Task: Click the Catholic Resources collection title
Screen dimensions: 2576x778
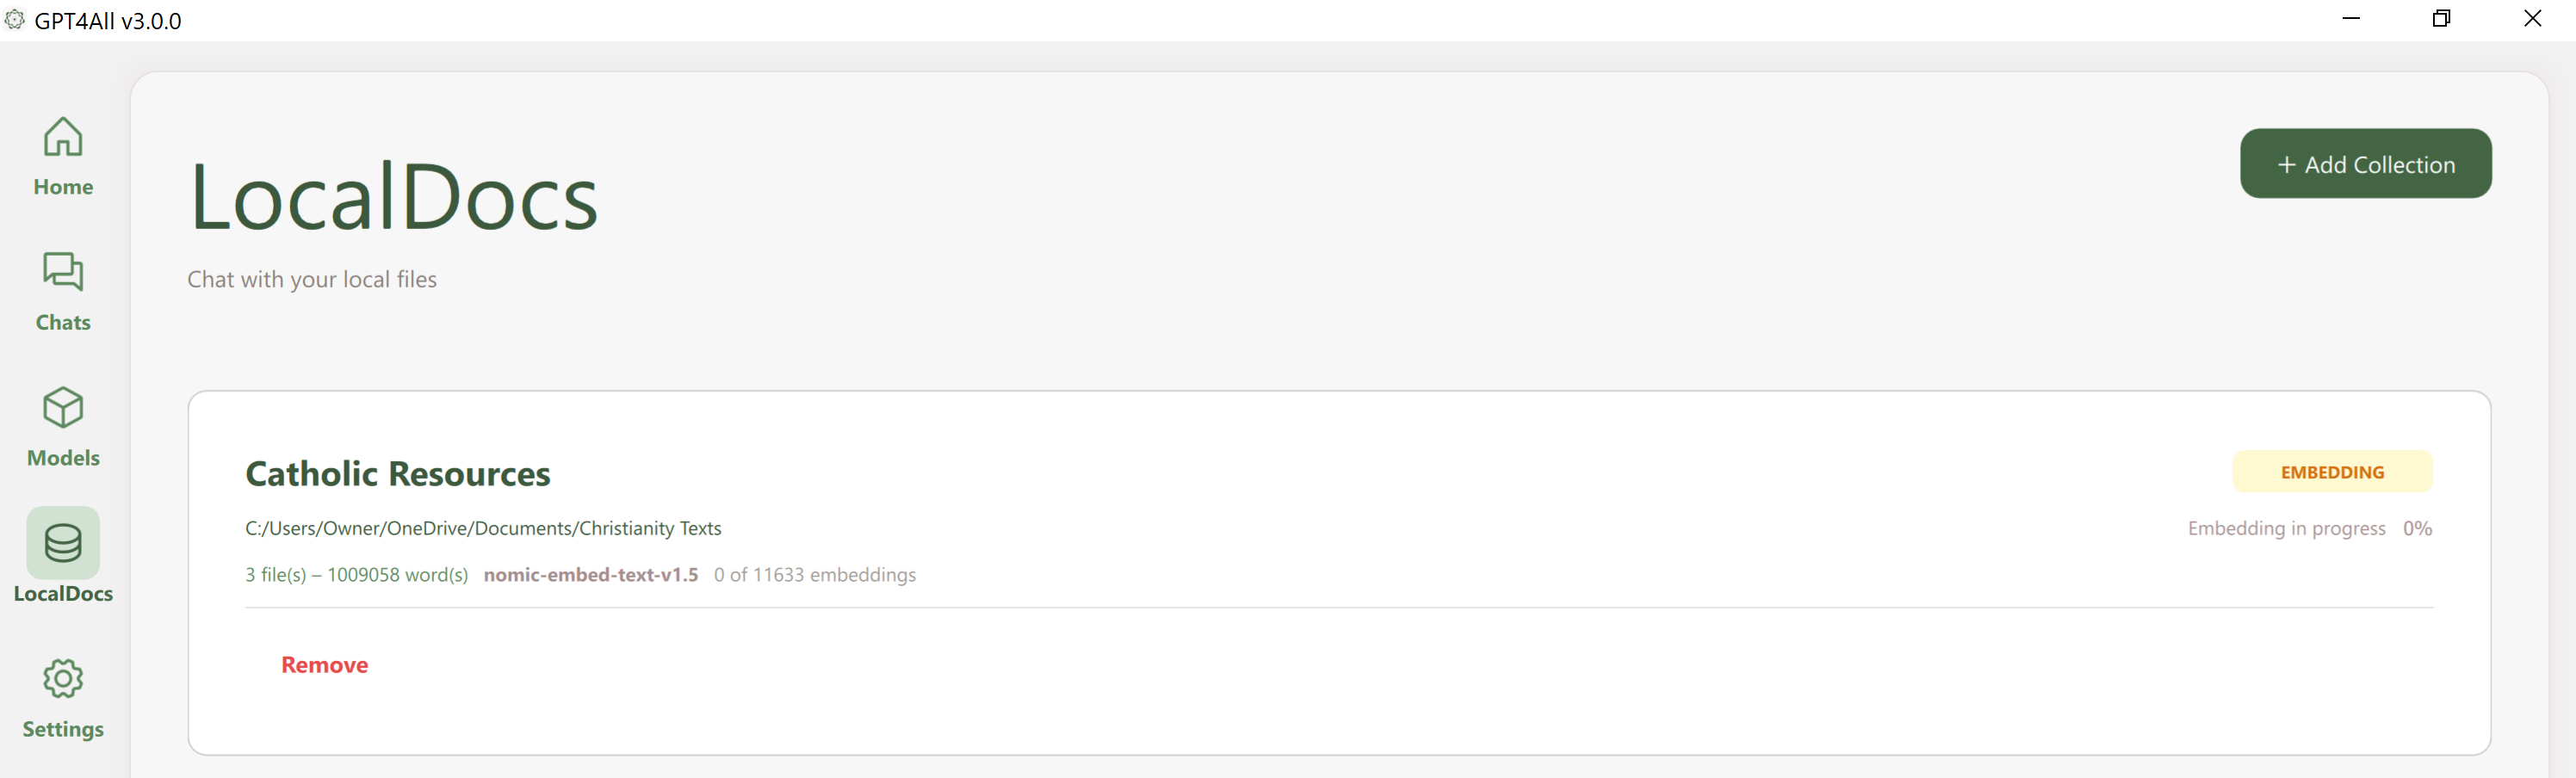Action: pos(398,474)
